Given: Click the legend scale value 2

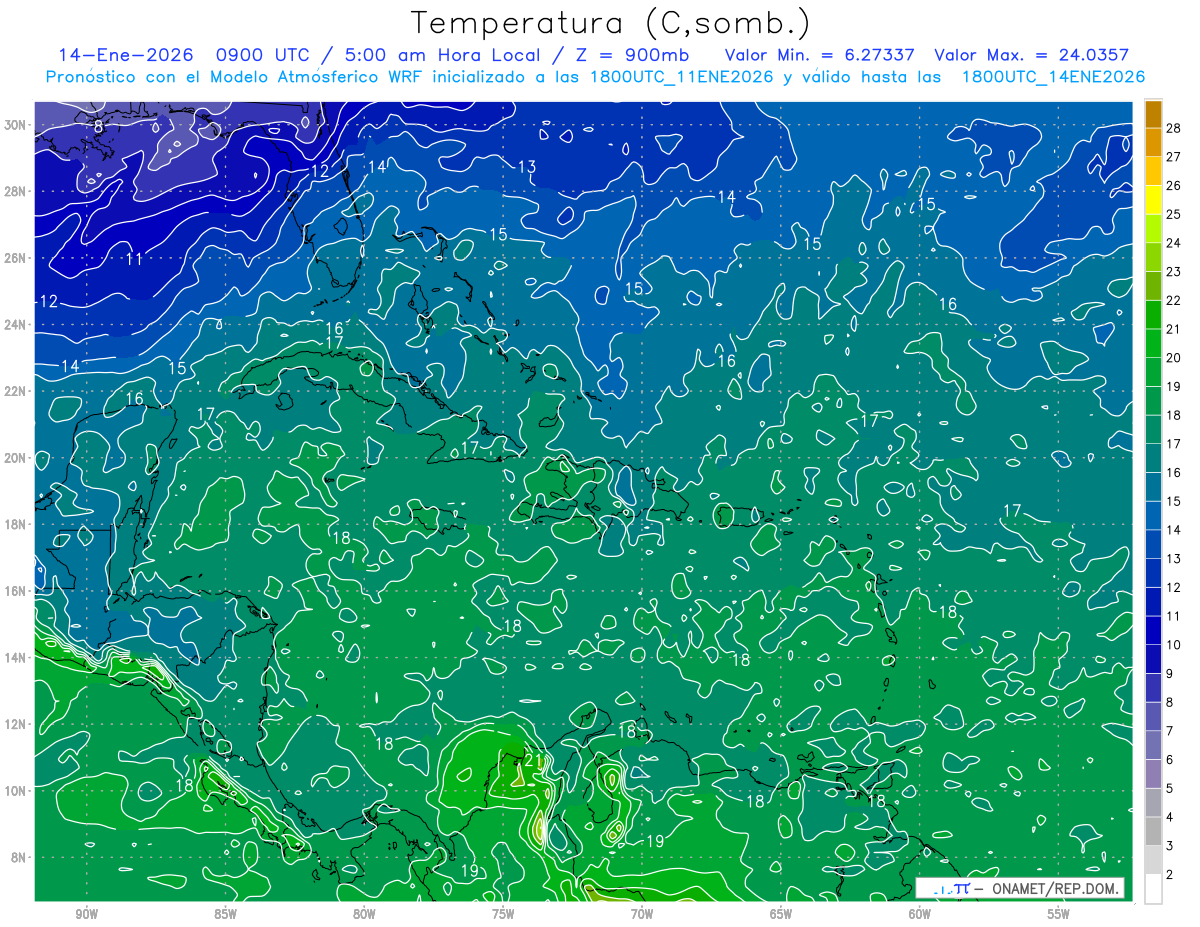Looking at the screenshot, I should [x=1170, y=874].
